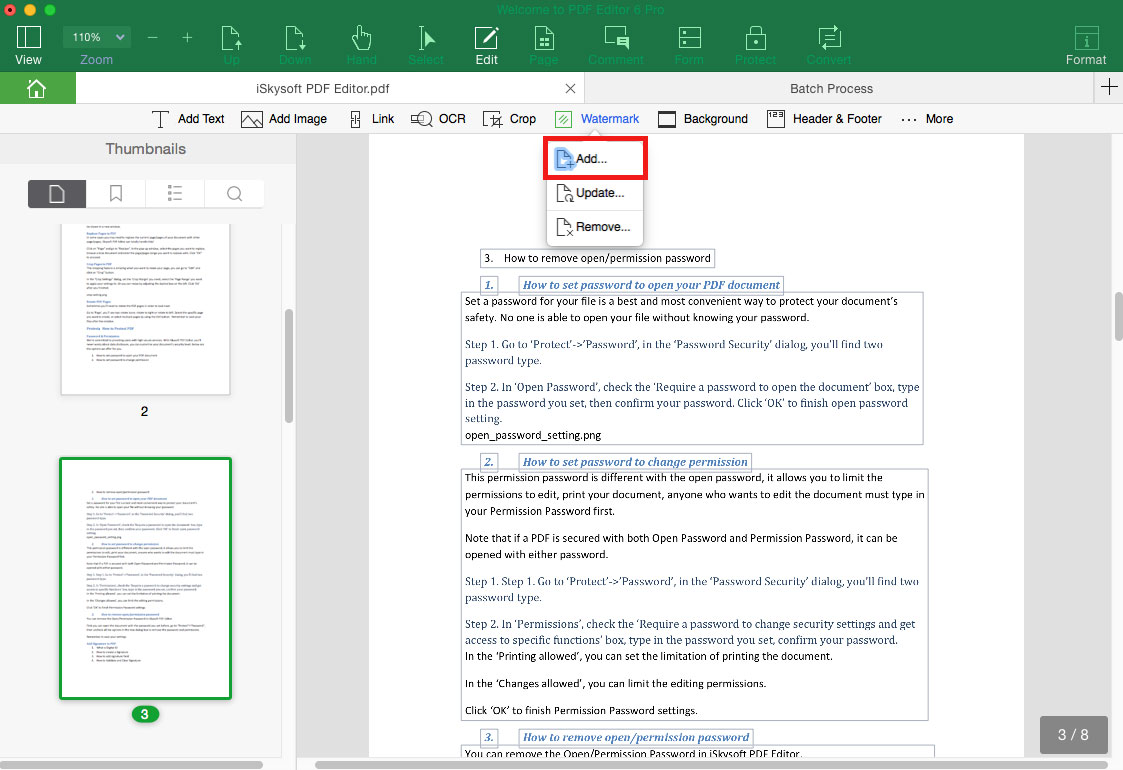Image resolution: width=1123 pixels, height=770 pixels.
Task: Open the Comment tools
Action: [x=616, y=45]
